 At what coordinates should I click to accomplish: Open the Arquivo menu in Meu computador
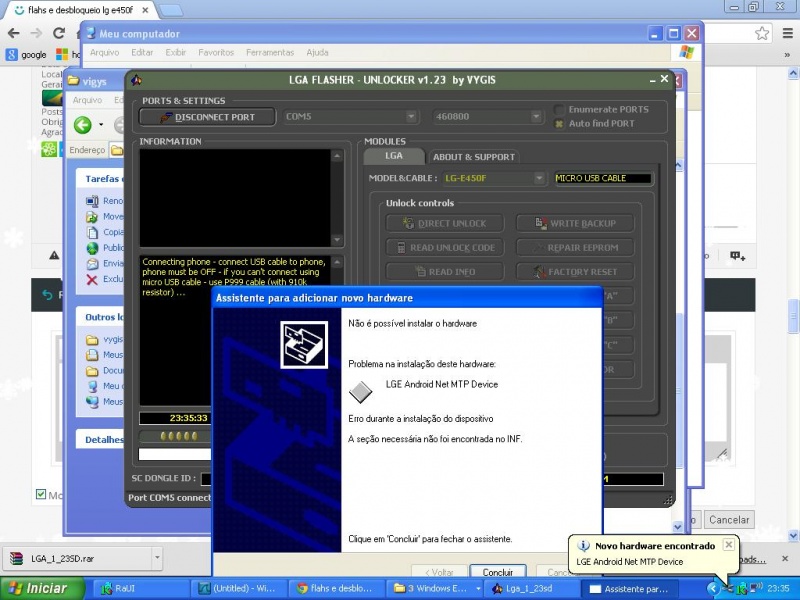105,53
